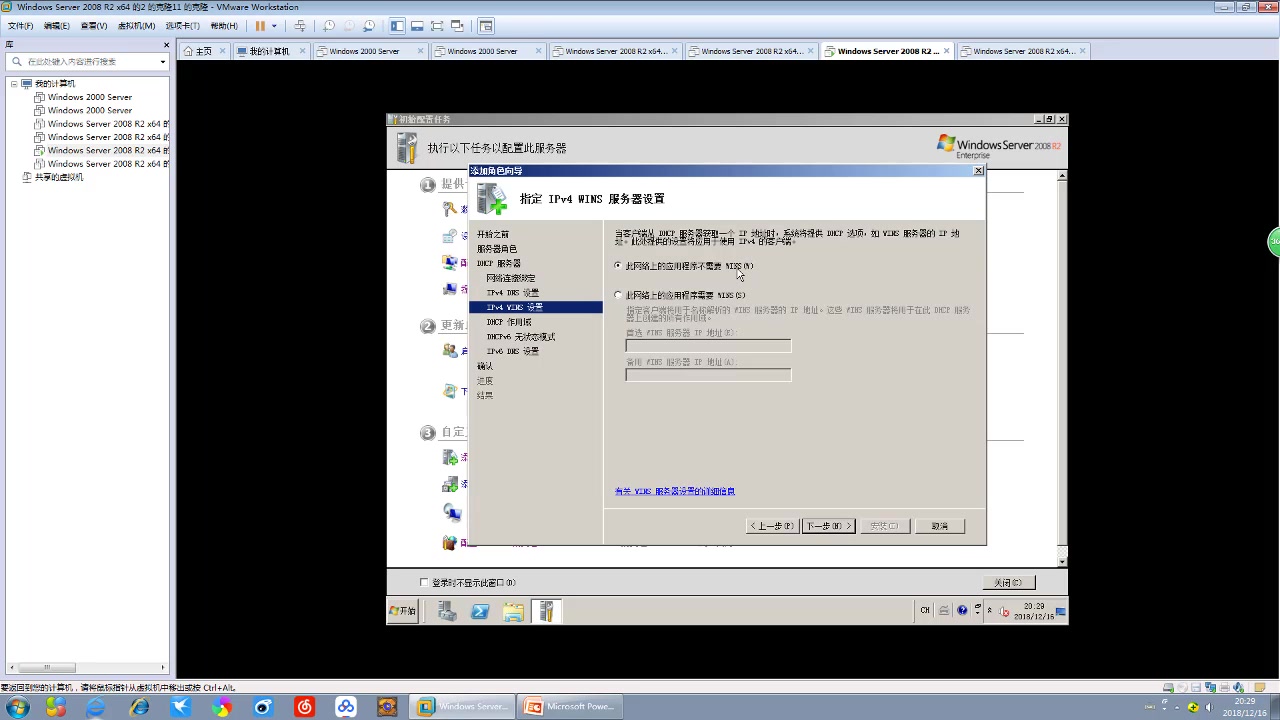The height and width of the screenshot is (720, 1280).
Task: Close the Add Roles Wizard dialog
Action: point(978,171)
